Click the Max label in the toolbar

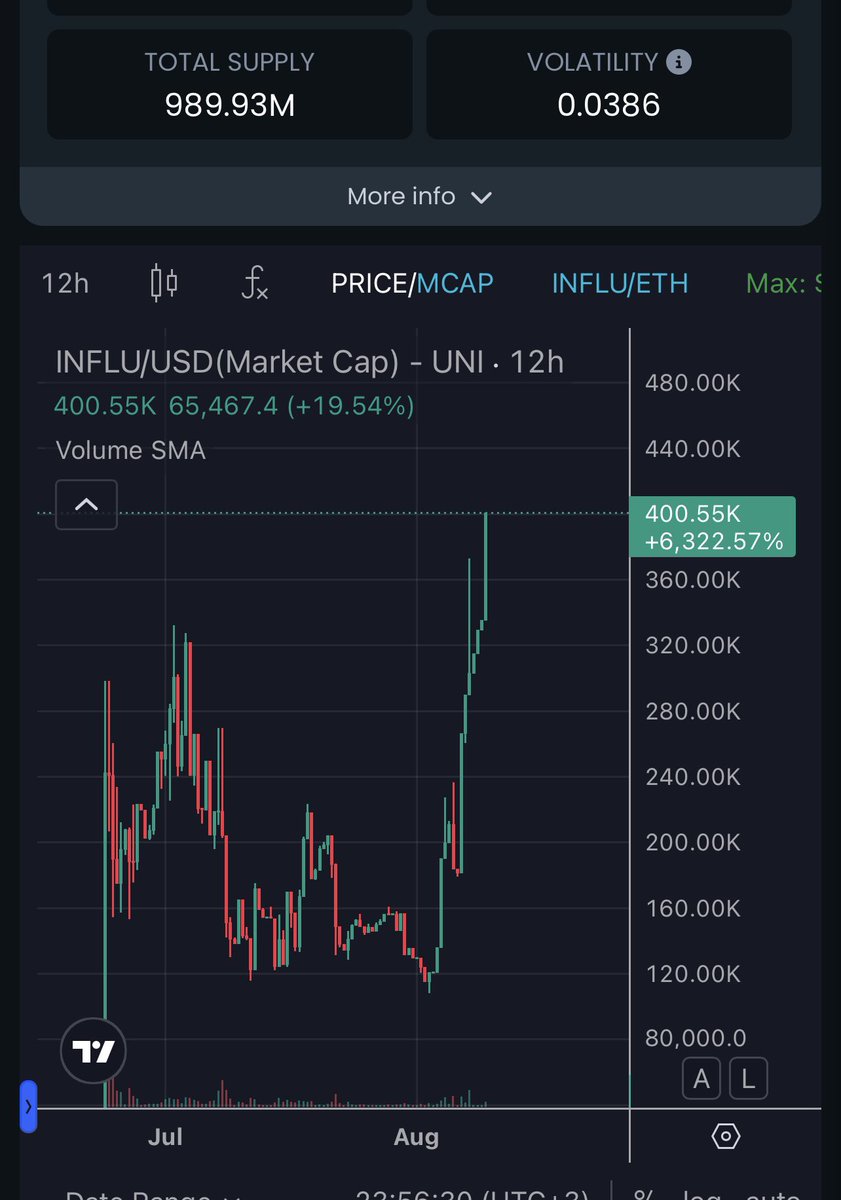click(x=783, y=284)
